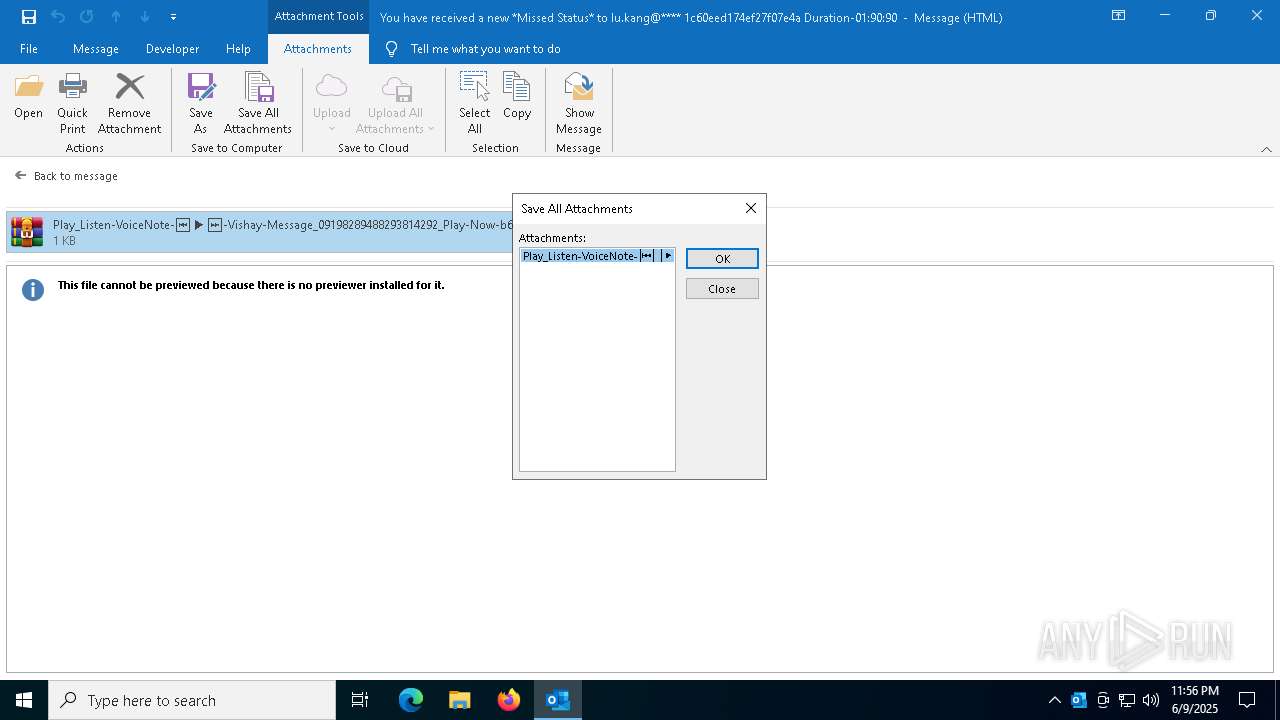Screen dimensions: 1280x720
Task: Click the Remove Attachment icon
Action: point(129,103)
